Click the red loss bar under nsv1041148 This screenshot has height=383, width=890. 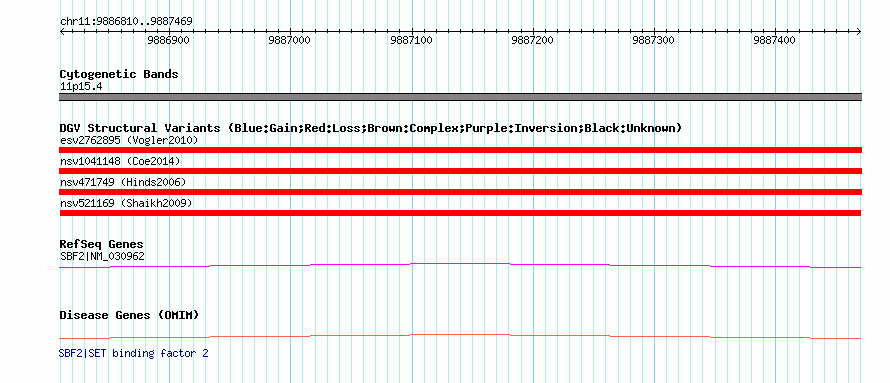pyautogui.click(x=460, y=171)
